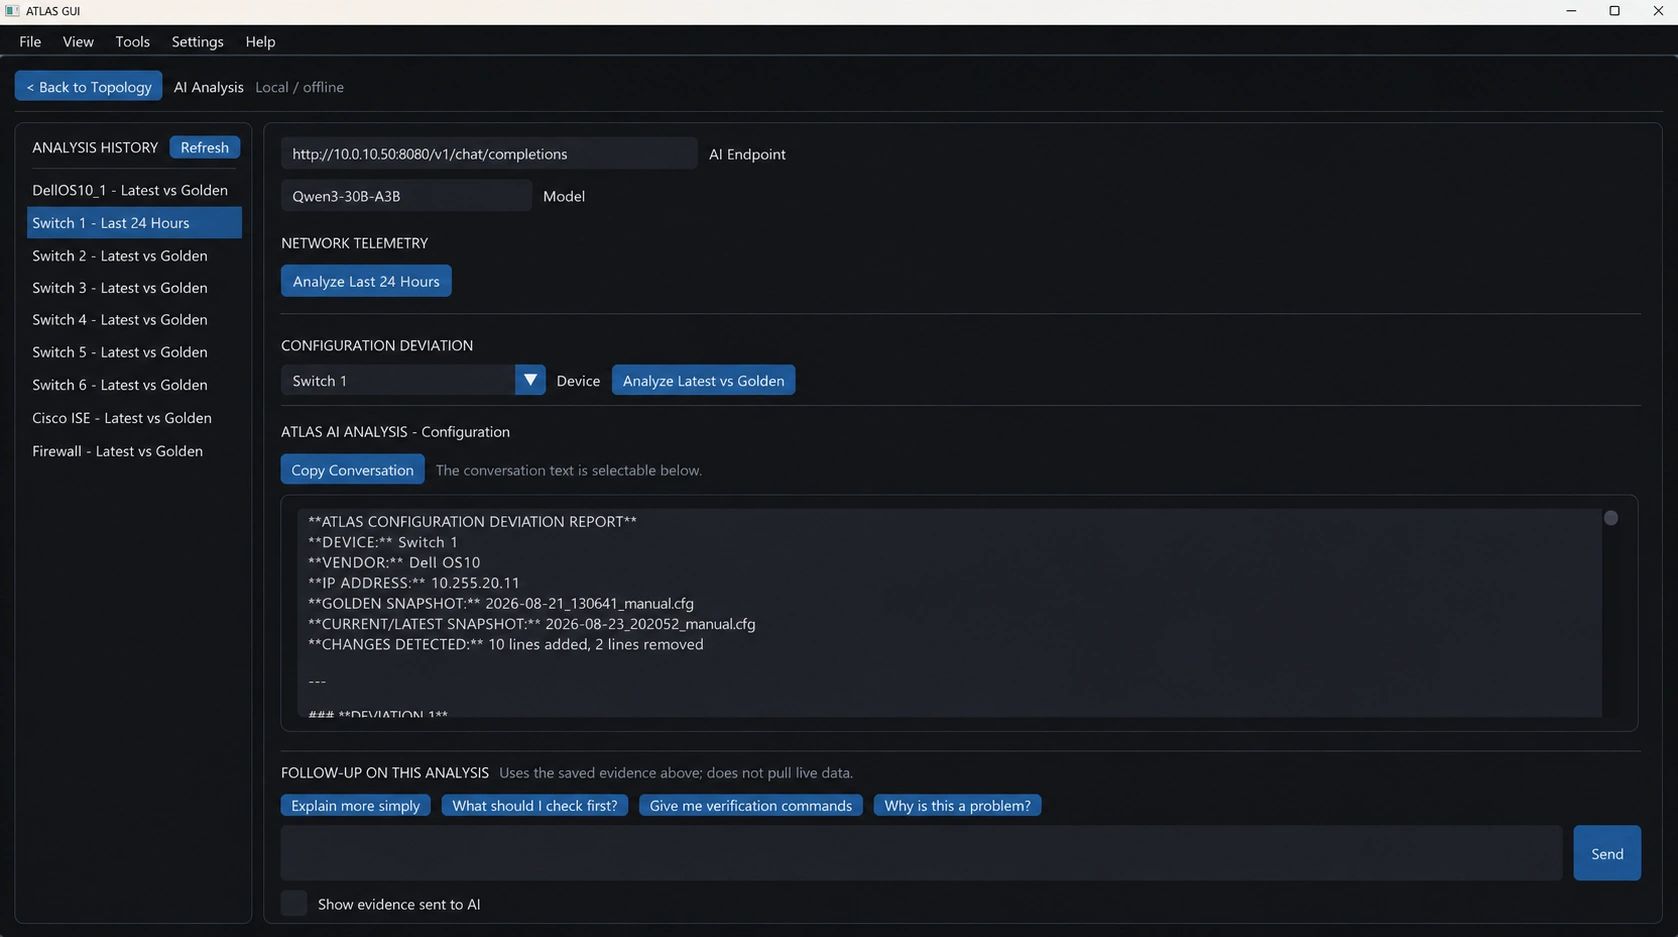
Task: Click the GOLDEN SNAPSHOT line in report
Action: (x=501, y=604)
